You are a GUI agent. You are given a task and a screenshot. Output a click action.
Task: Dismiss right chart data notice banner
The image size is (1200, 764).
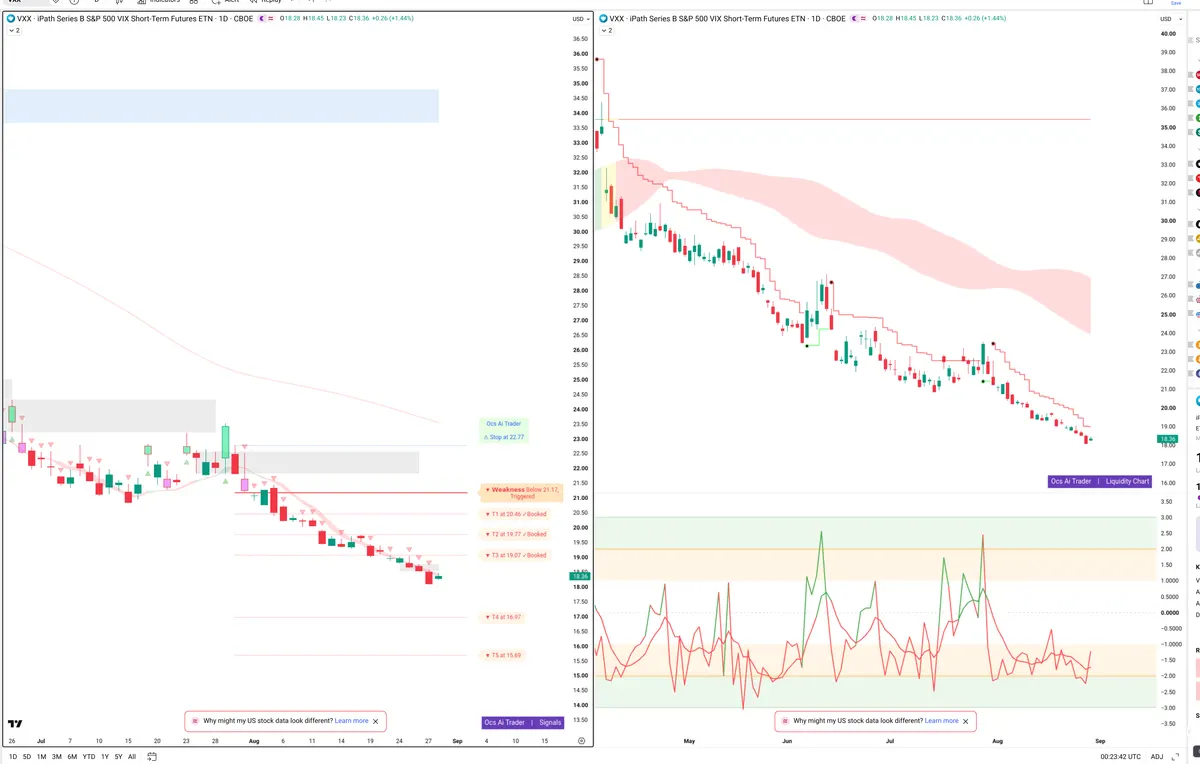[966, 720]
